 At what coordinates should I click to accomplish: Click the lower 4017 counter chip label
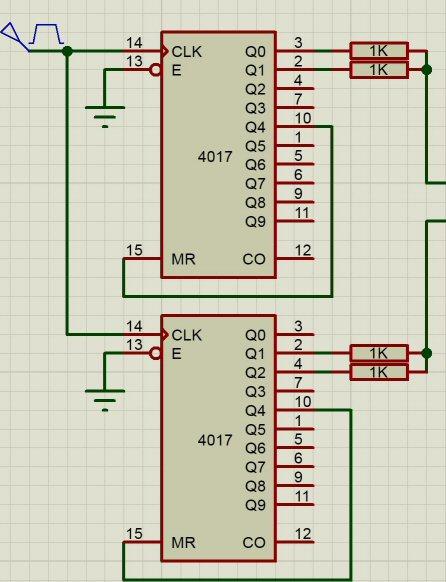point(215,440)
